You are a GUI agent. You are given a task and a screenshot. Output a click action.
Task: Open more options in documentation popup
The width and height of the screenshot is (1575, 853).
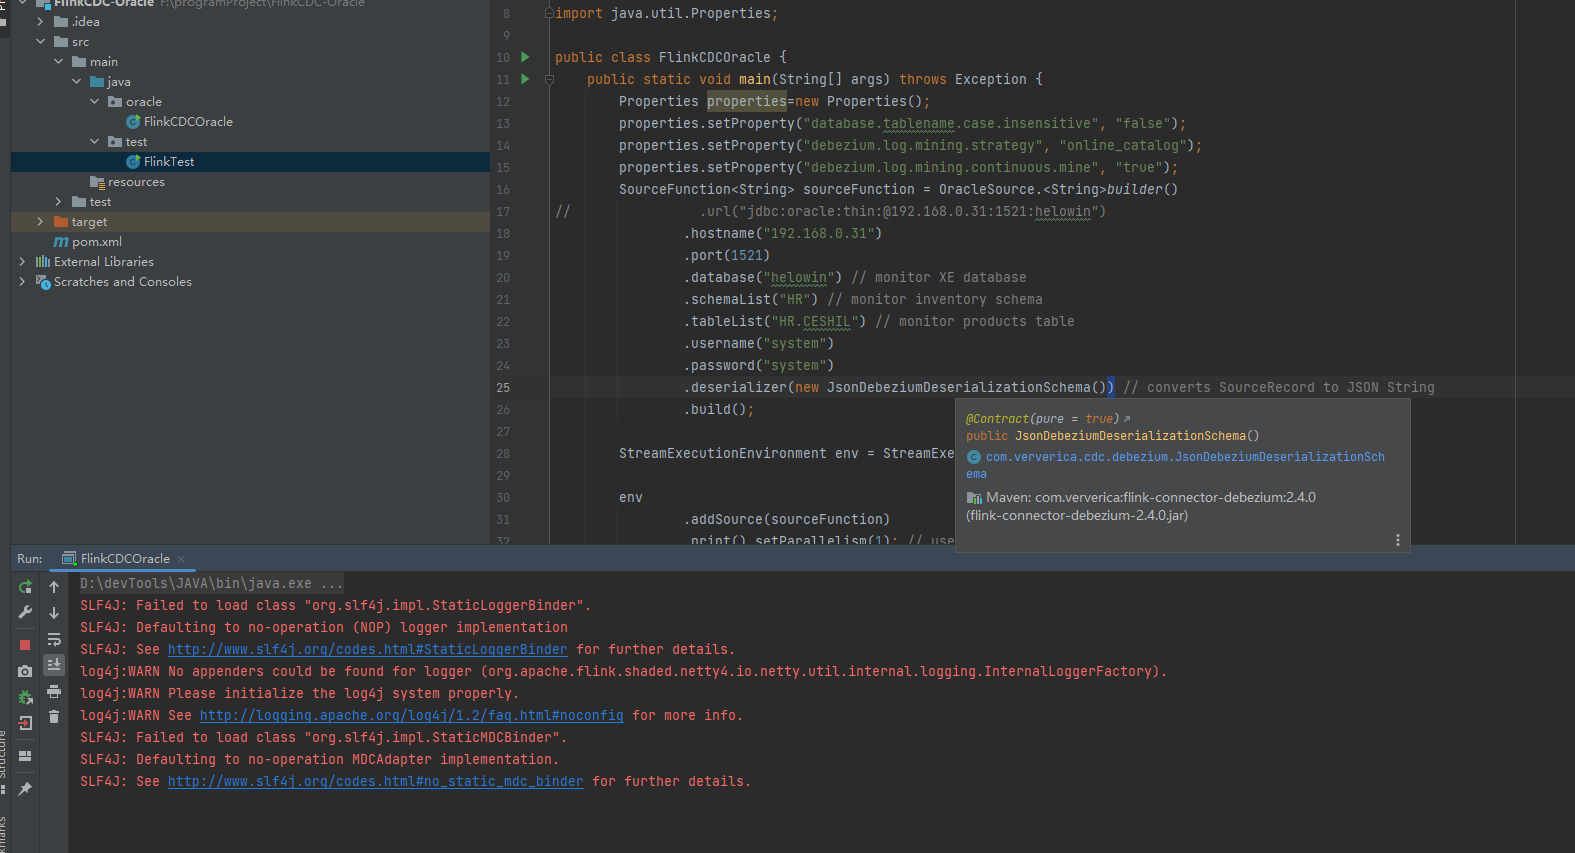tap(1397, 540)
